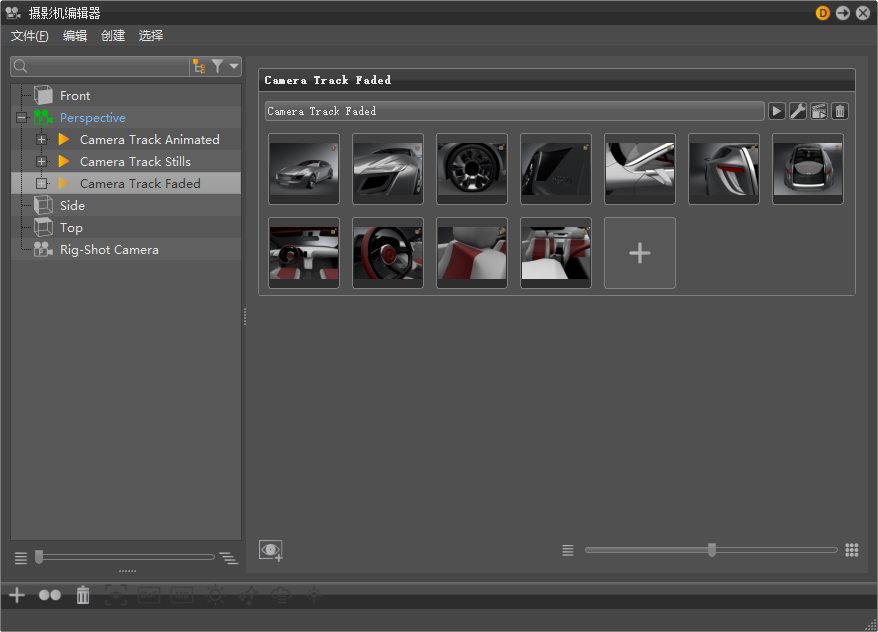Switch thumbnails to list view icon

click(x=568, y=550)
